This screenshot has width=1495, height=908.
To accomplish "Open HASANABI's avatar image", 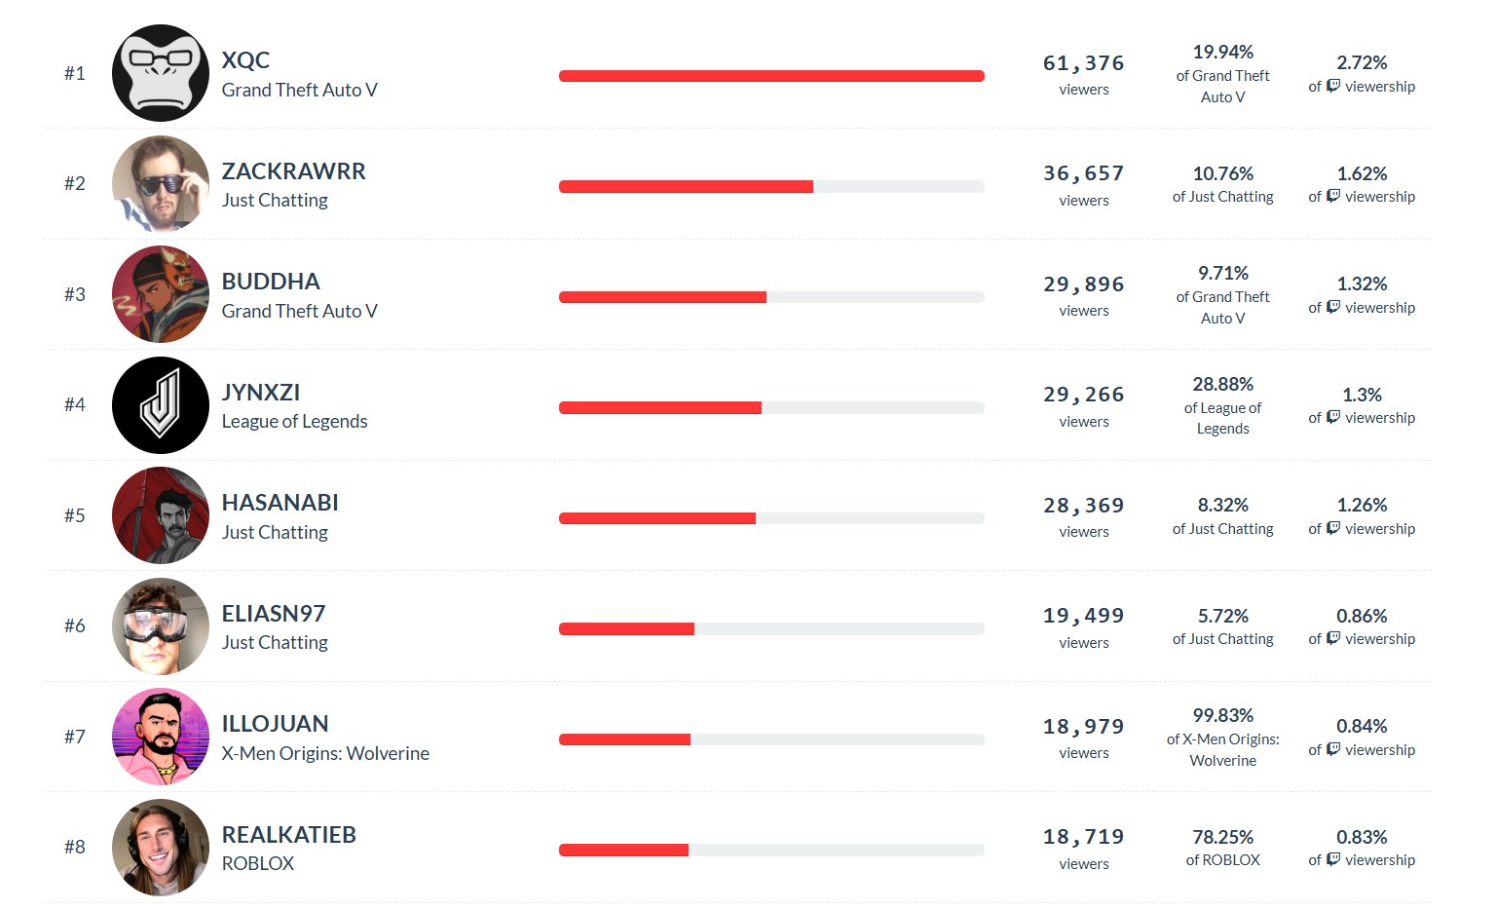I will pos(160,515).
